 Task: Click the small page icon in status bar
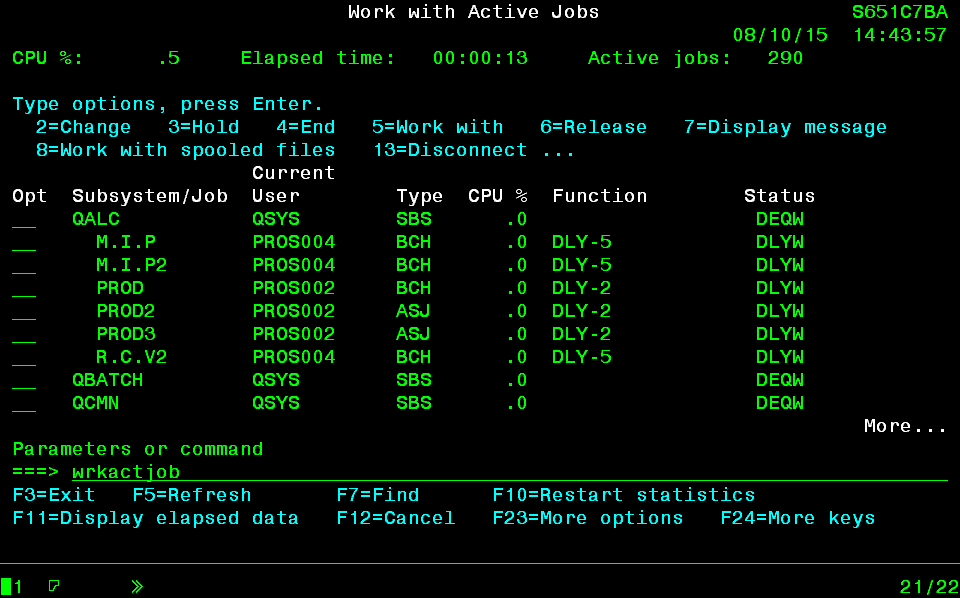(x=54, y=586)
